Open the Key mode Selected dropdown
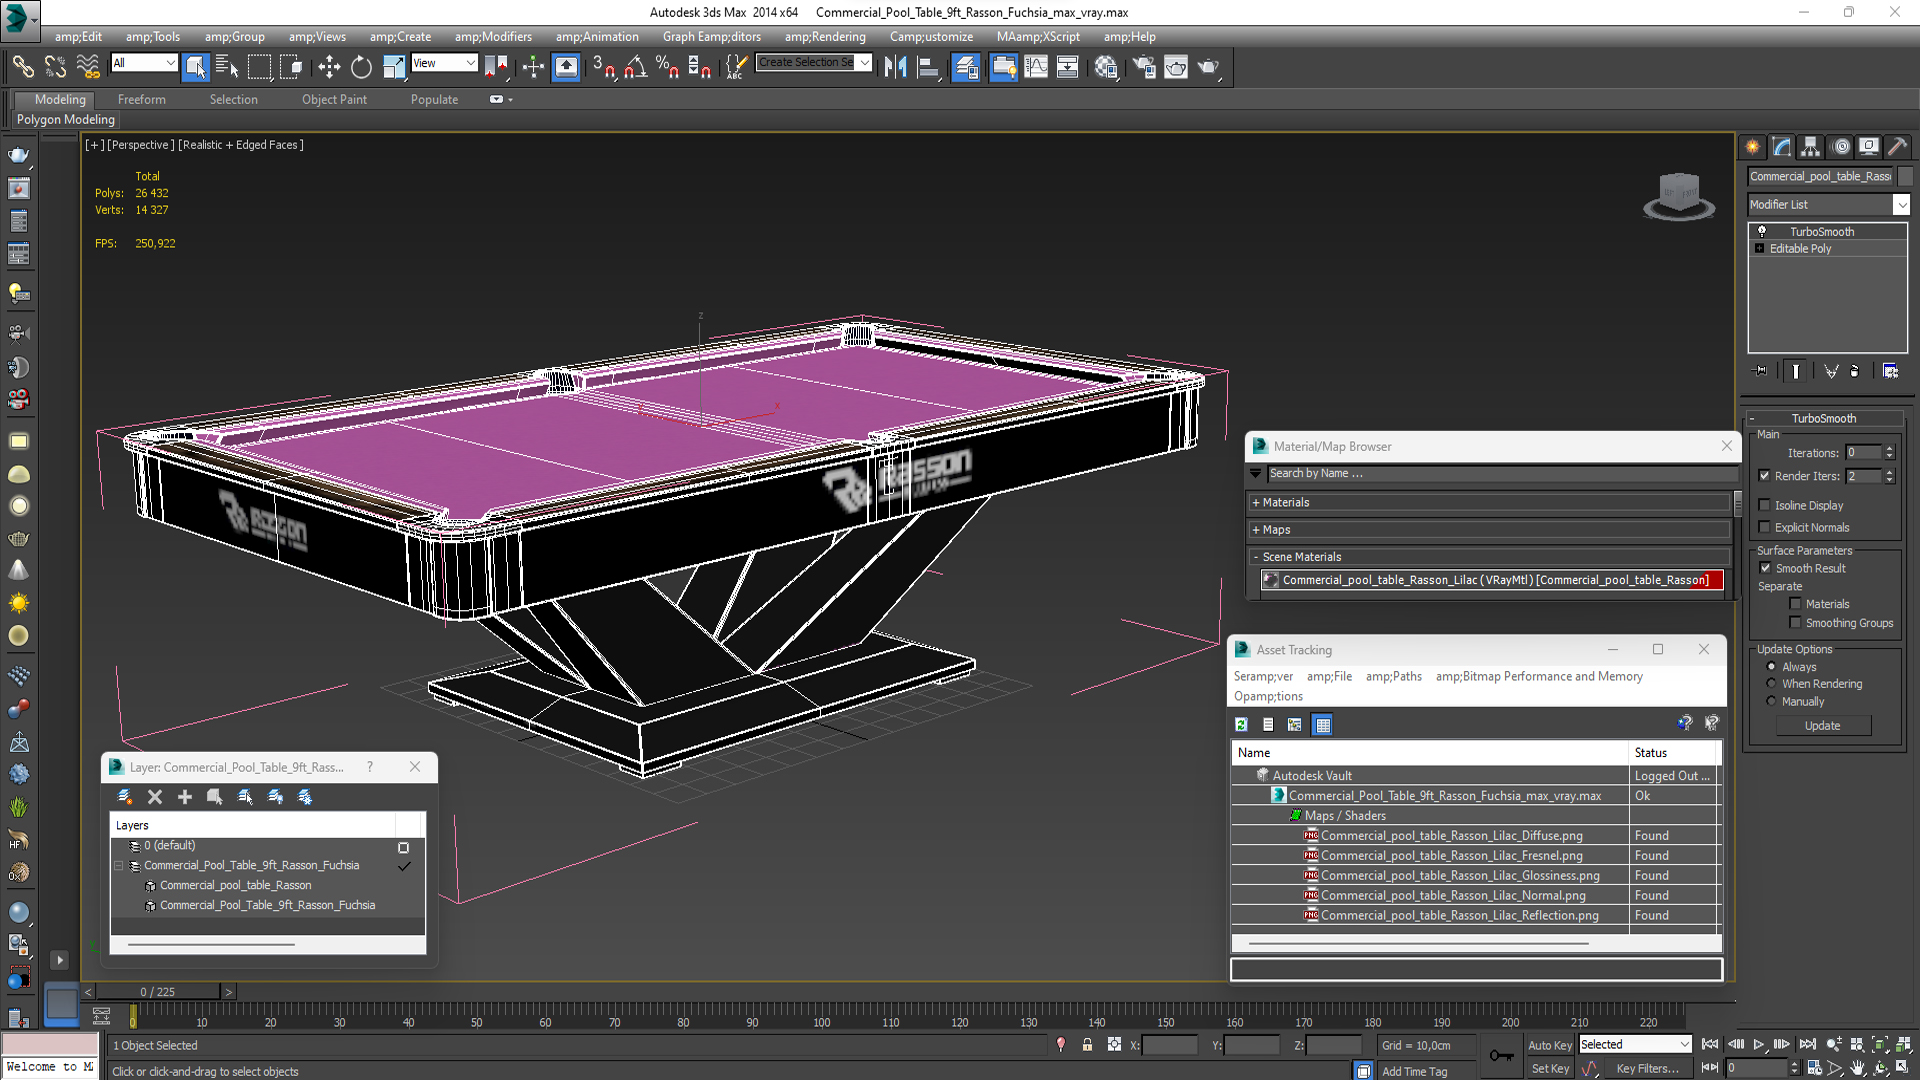The width and height of the screenshot is (1920, 1080). [x=1635, y=1044]
